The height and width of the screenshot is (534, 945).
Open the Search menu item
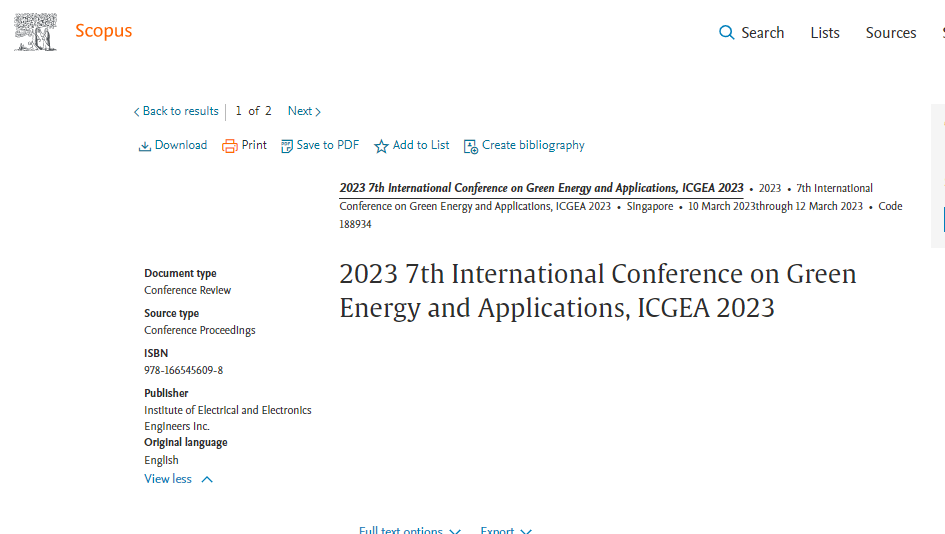click(x=762, y=33)
